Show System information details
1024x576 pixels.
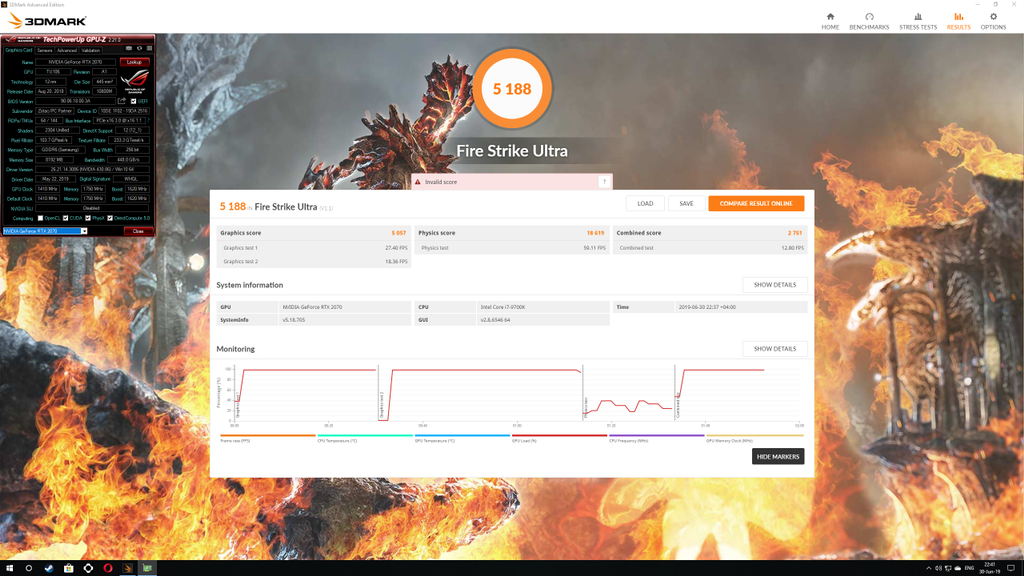click(x=775, y=285)
